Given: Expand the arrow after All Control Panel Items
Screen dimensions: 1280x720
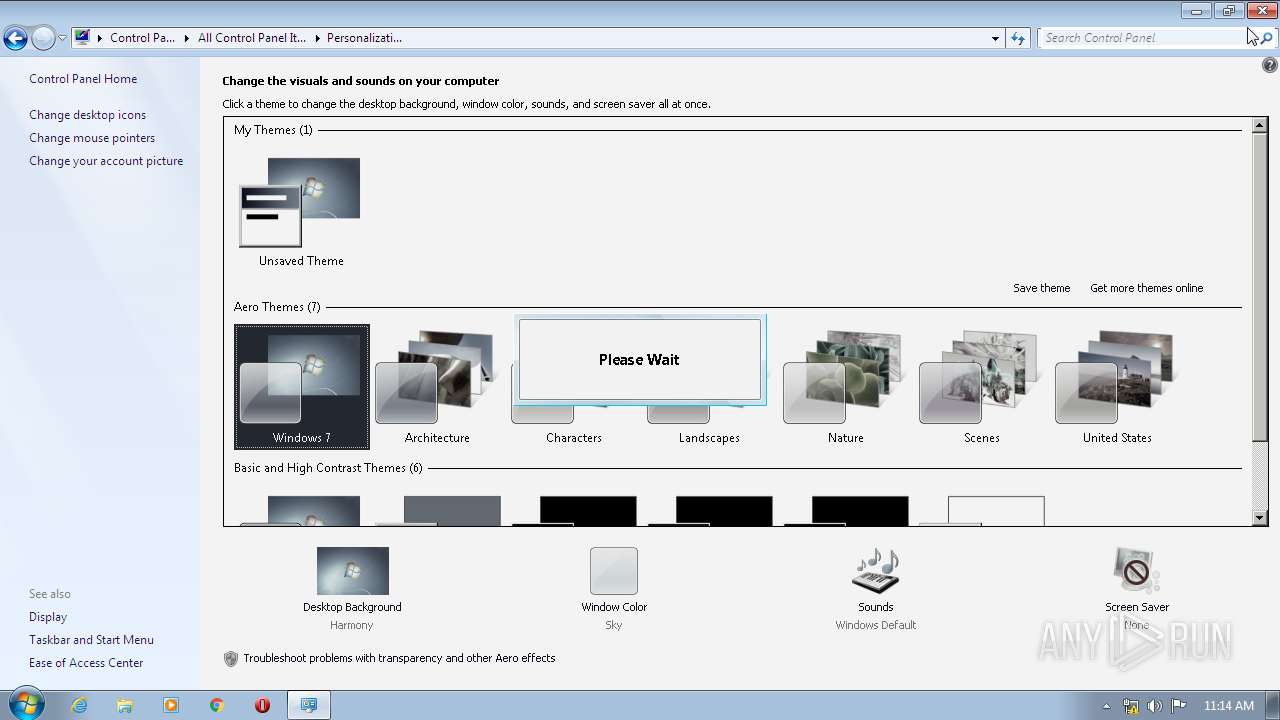Looking at the screenshot, I should 317,38.
